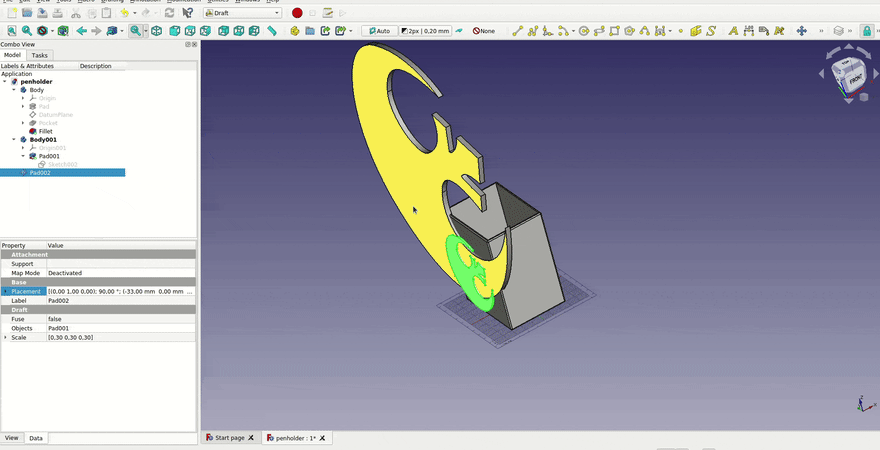Image resolution: width=880 pixels, height=450 pixels.
Task: Toggle construction mode icon
Action: tap(460, 31)
